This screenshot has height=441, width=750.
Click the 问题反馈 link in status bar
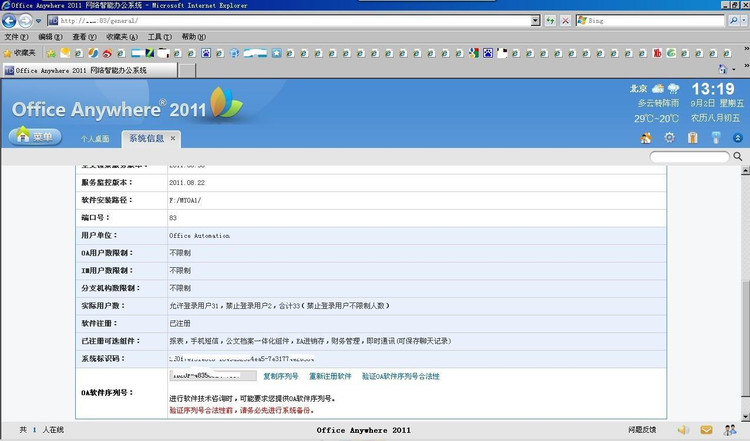(642, 430)
